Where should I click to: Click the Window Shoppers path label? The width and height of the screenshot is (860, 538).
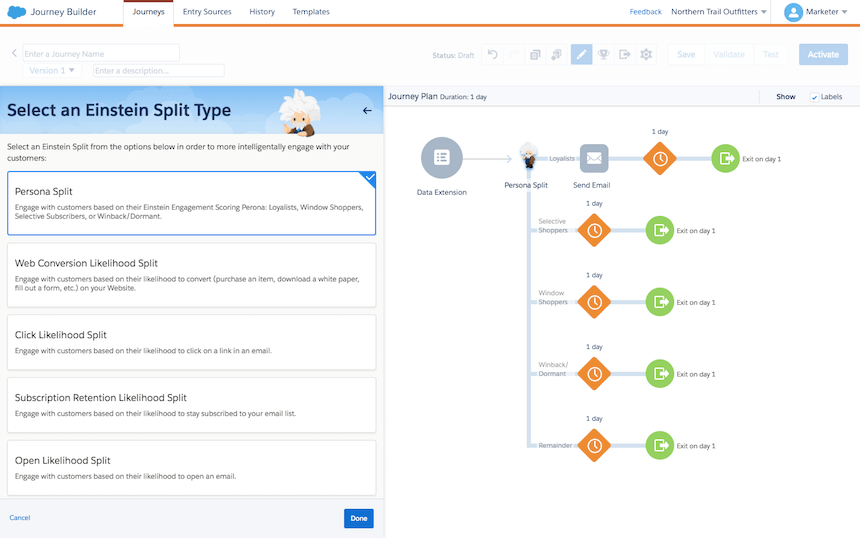(x=553, y=298)
